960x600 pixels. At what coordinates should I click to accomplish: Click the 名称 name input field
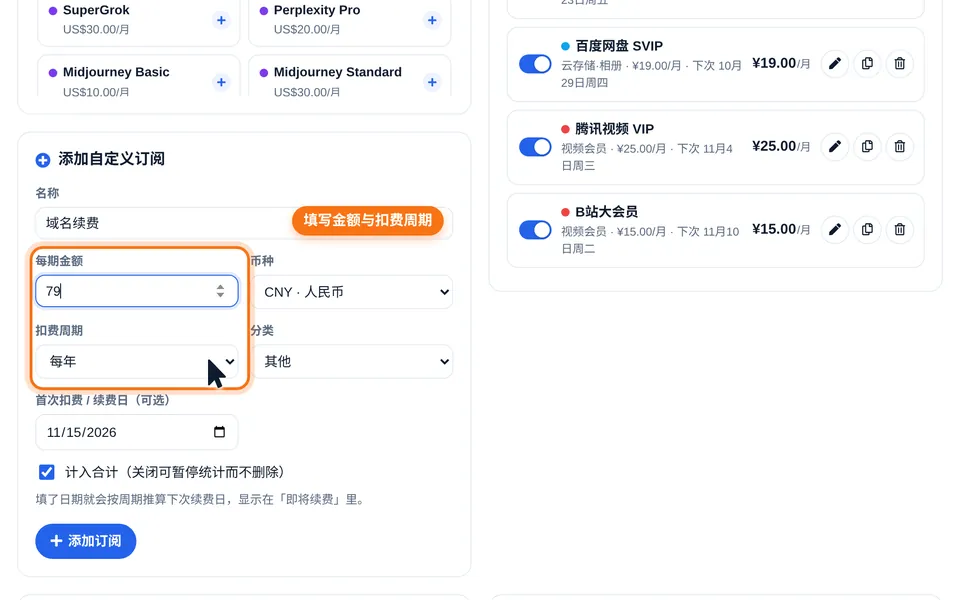pyautogui.click(x=244, y=223)
